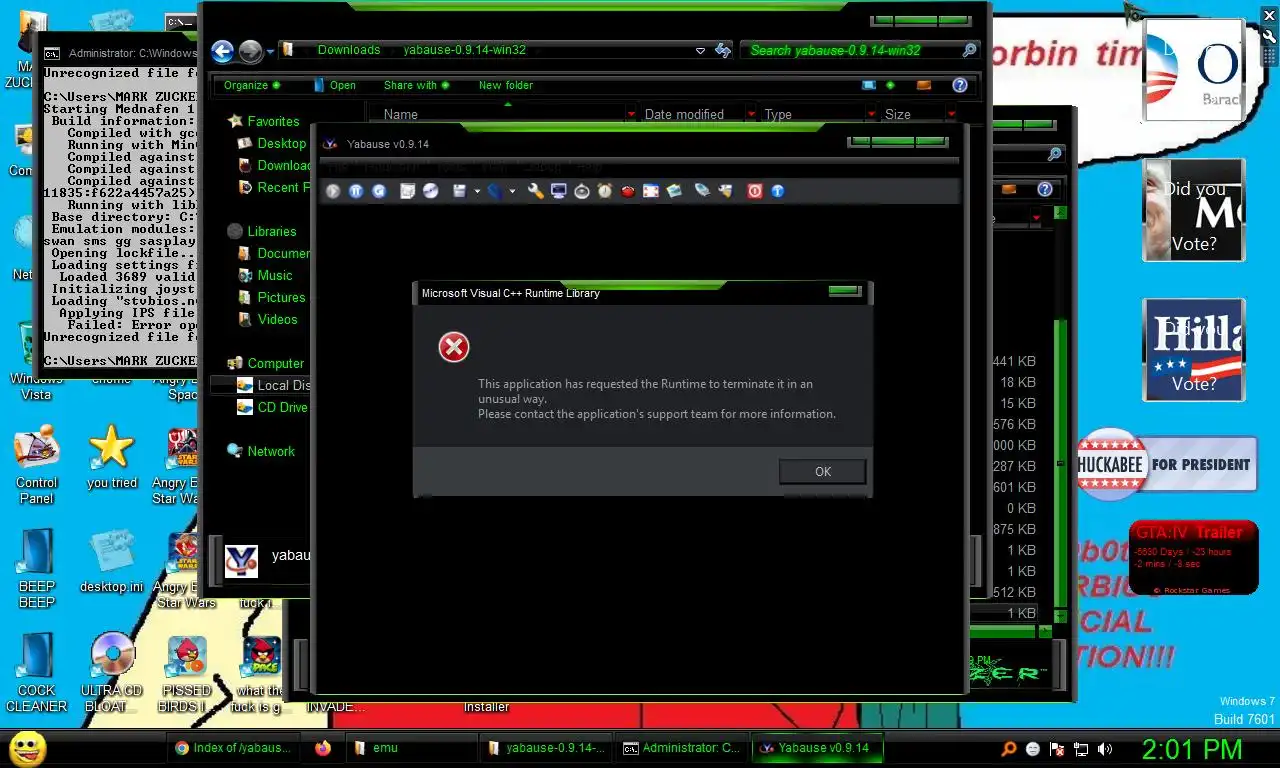
Task: Click New folder in Explorer toolbar
Action: point(506,86)
